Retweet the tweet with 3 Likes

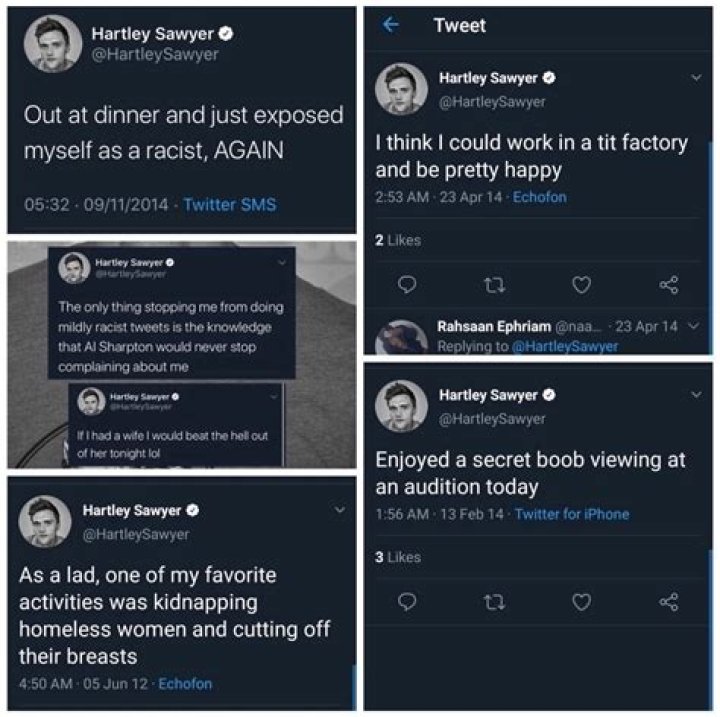pos(493,601)
